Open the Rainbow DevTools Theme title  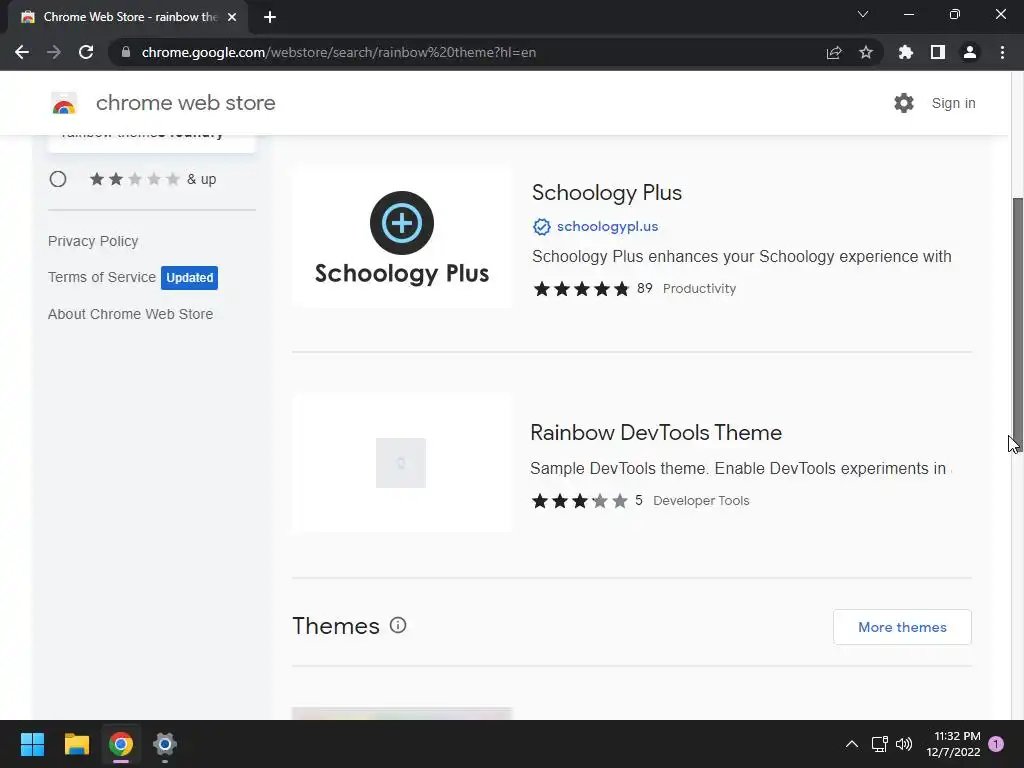coord(656,432)
